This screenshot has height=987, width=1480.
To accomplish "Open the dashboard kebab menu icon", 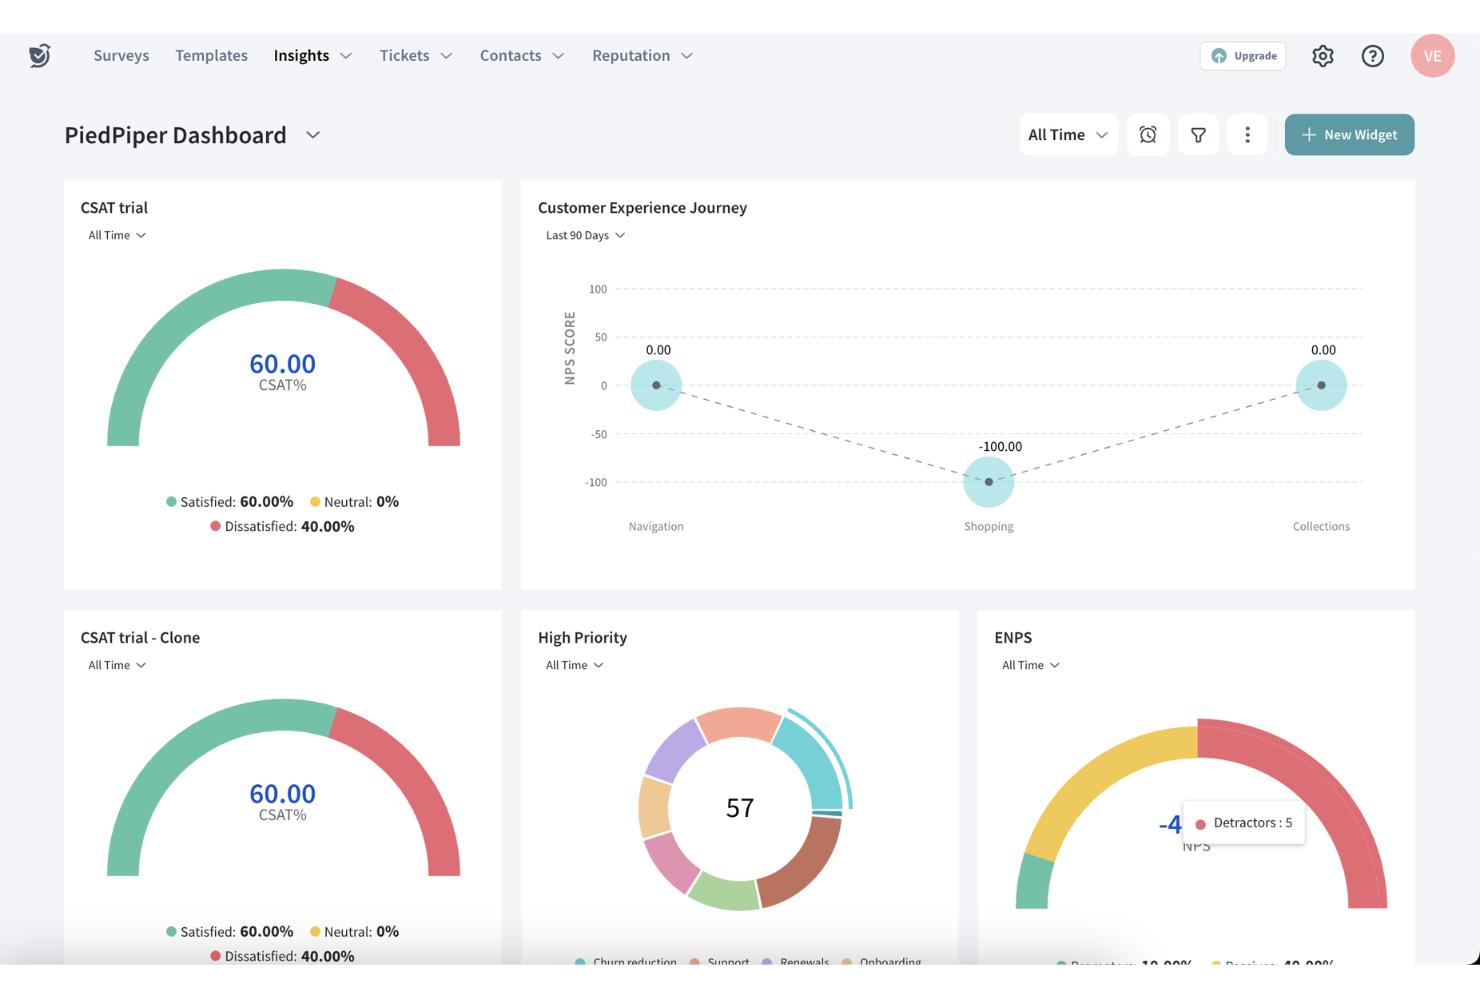I will tap(1247, 134).
